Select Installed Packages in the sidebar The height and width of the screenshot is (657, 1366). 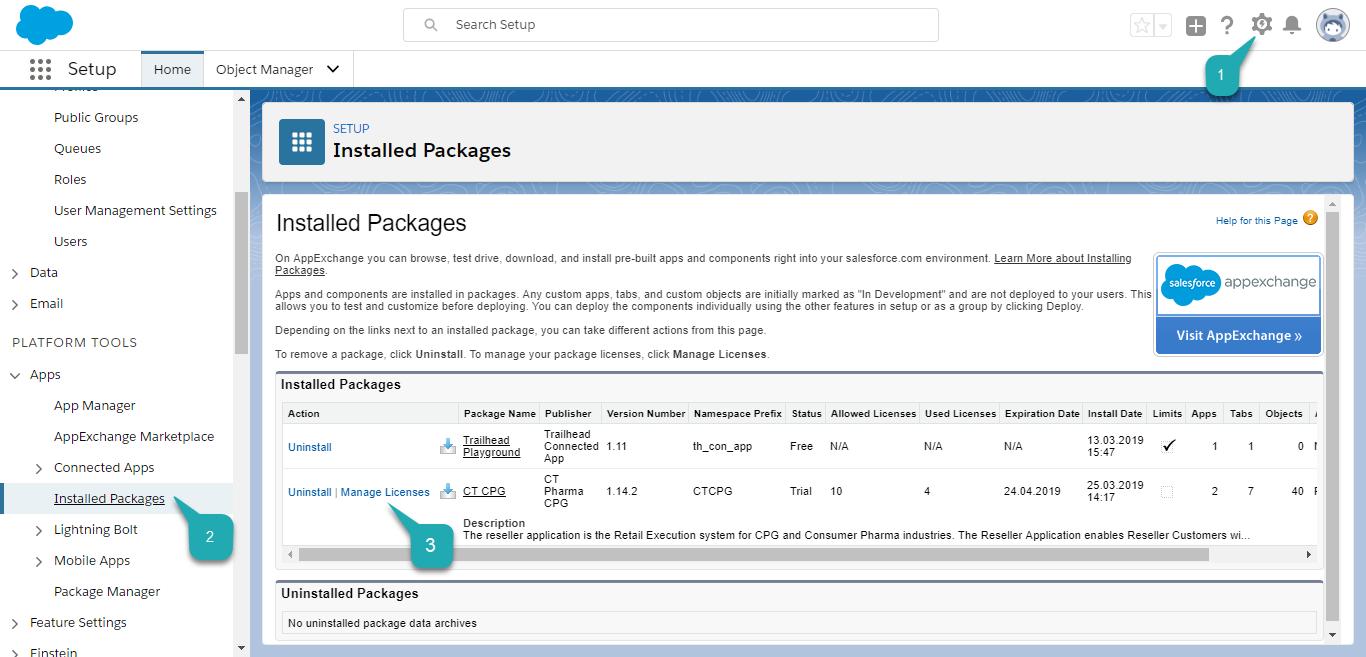[x=109, y=499]
